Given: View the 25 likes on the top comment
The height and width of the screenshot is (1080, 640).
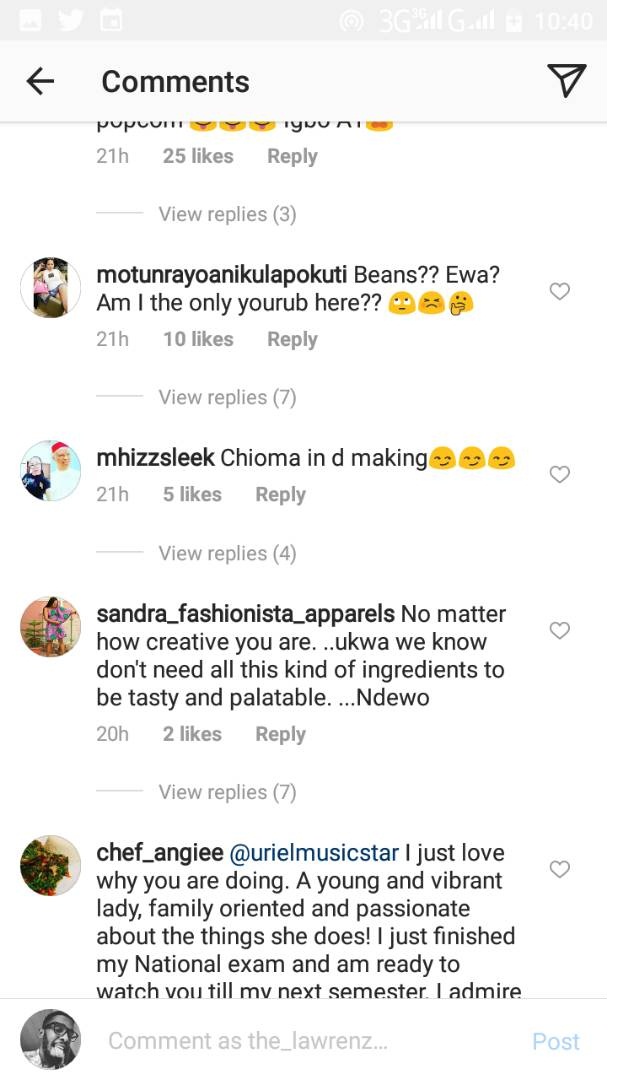Looking at the screenshot, I should (198, 156).
